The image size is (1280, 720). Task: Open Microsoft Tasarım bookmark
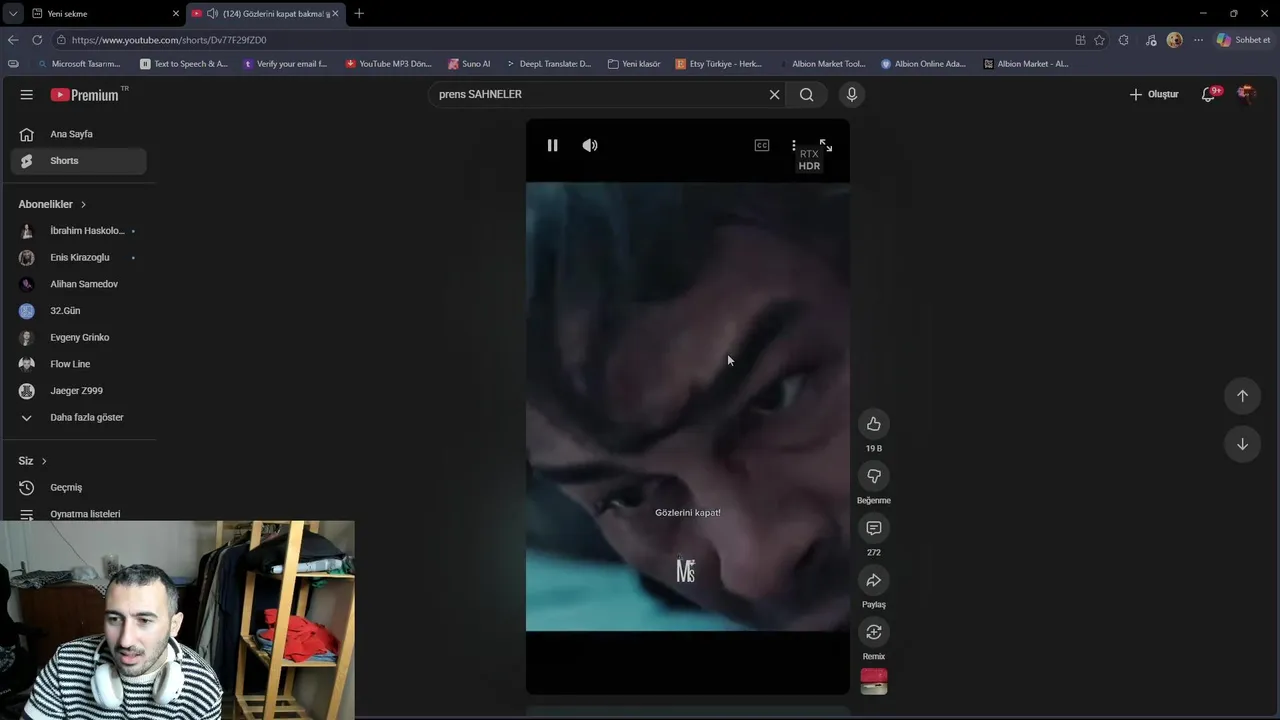click(78, 64)
